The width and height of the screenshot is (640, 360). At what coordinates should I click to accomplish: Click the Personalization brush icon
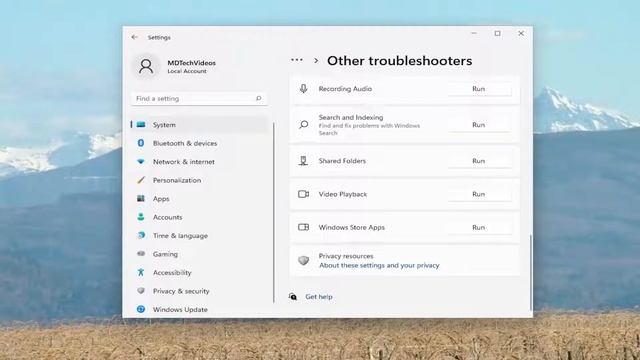tap(141, 180)
